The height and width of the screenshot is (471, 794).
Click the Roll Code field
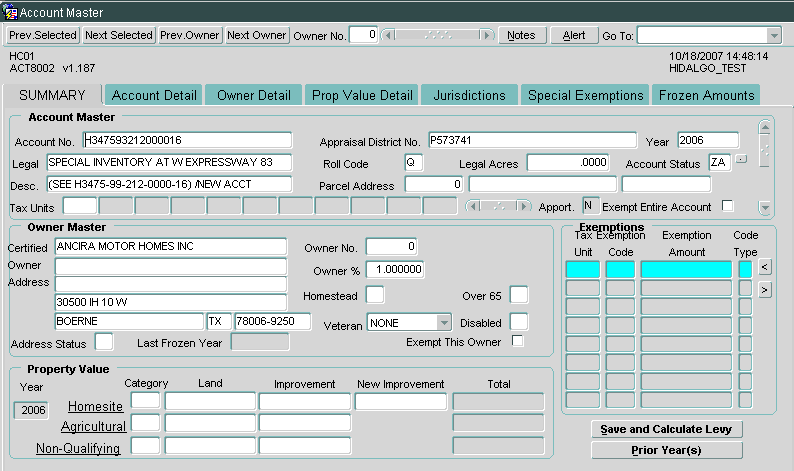click(414, 163)
